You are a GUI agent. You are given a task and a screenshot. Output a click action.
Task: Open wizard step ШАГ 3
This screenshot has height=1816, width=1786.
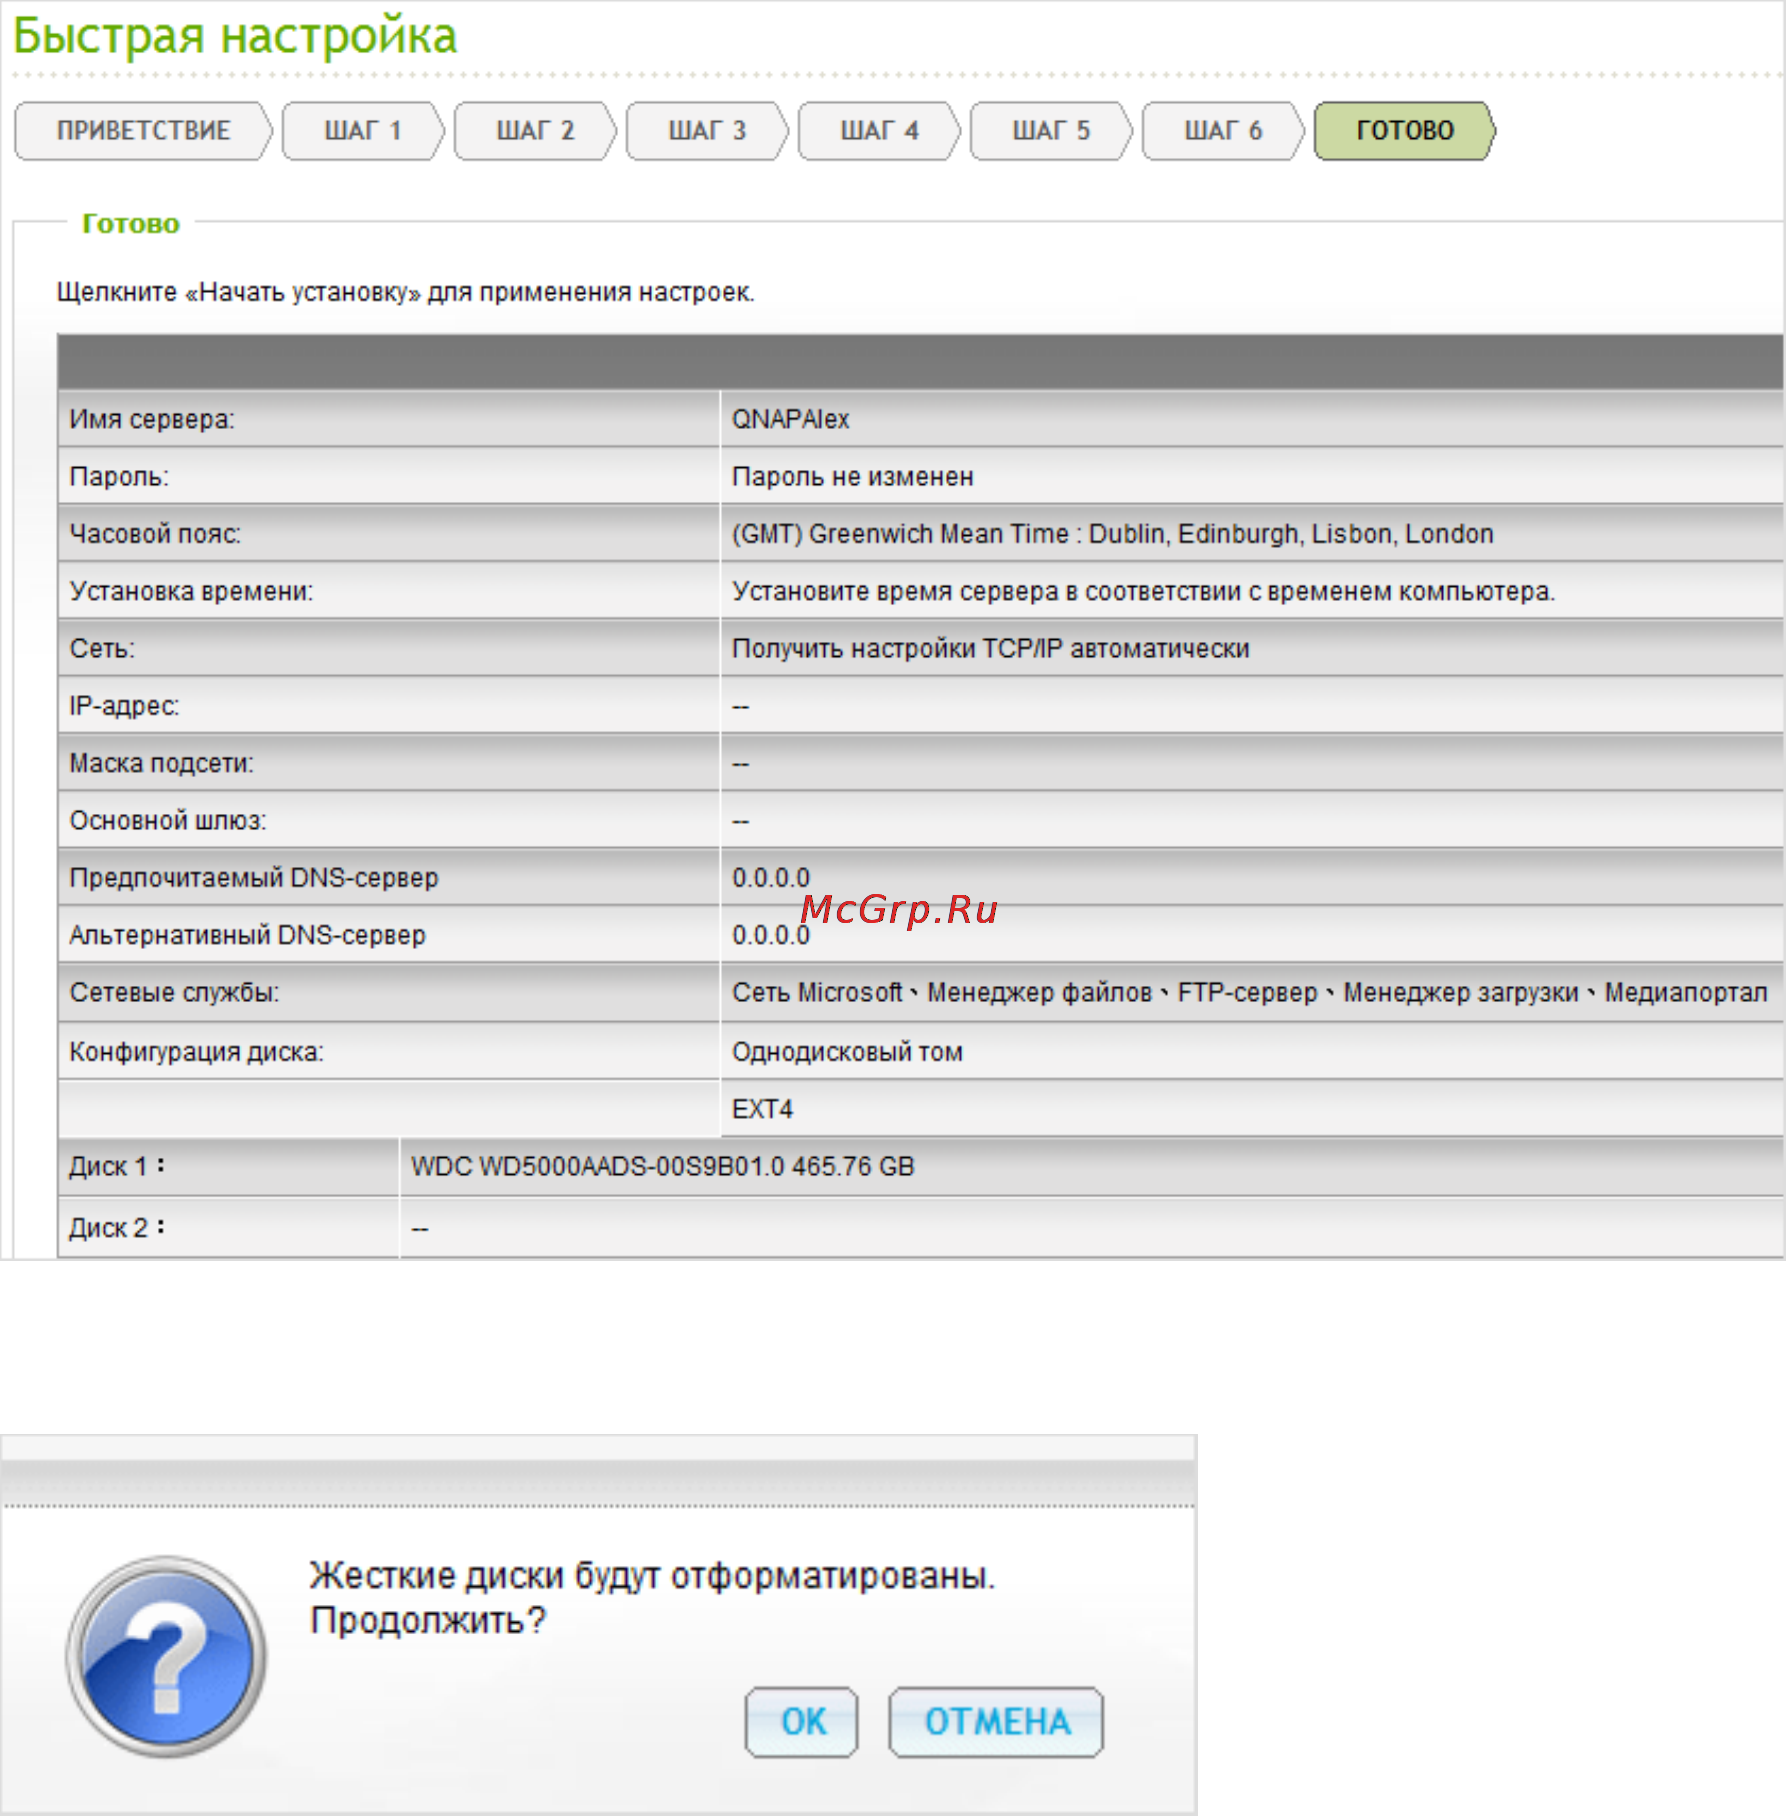coord(707,131)
